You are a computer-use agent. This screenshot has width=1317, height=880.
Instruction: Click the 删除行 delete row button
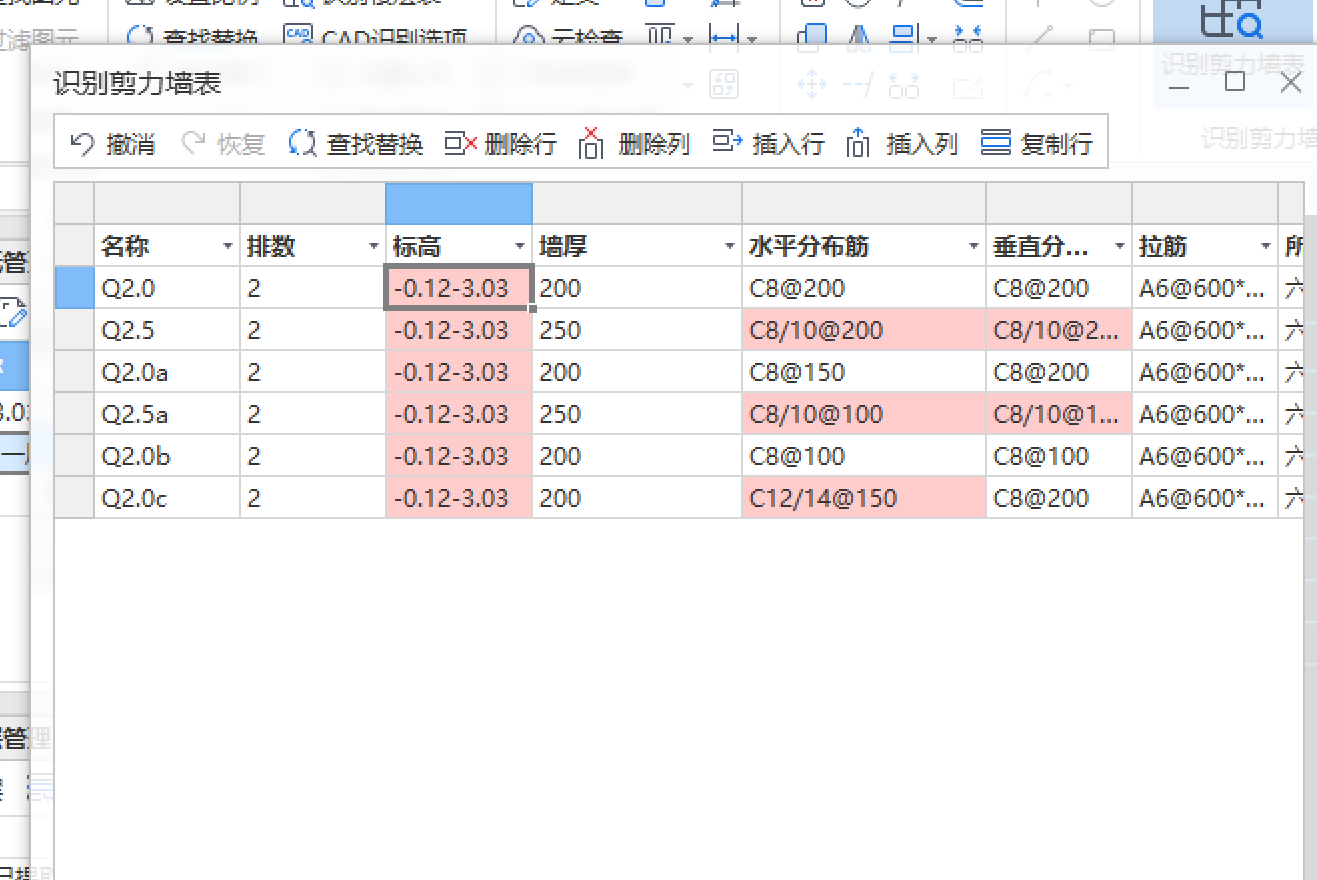tap(500, 144)
